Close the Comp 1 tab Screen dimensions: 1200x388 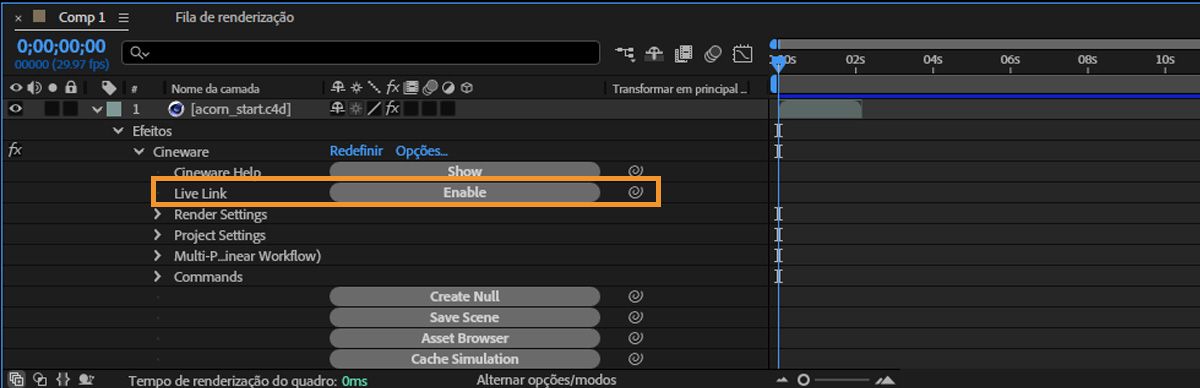pyautogui.click(x=18, y=18)
